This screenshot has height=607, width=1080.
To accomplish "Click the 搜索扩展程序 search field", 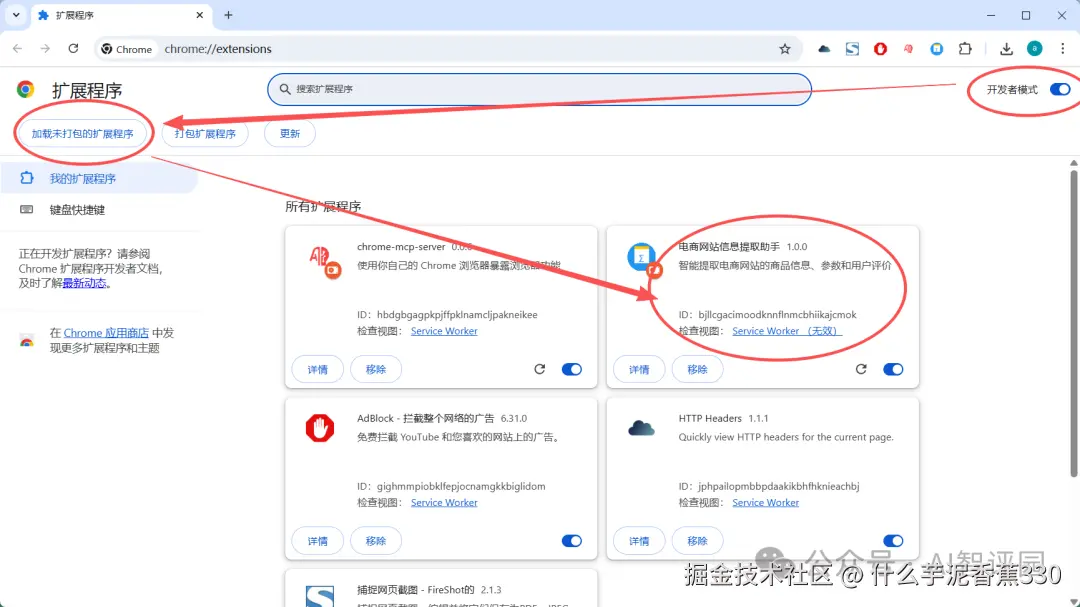I will [x=539, y=89].
